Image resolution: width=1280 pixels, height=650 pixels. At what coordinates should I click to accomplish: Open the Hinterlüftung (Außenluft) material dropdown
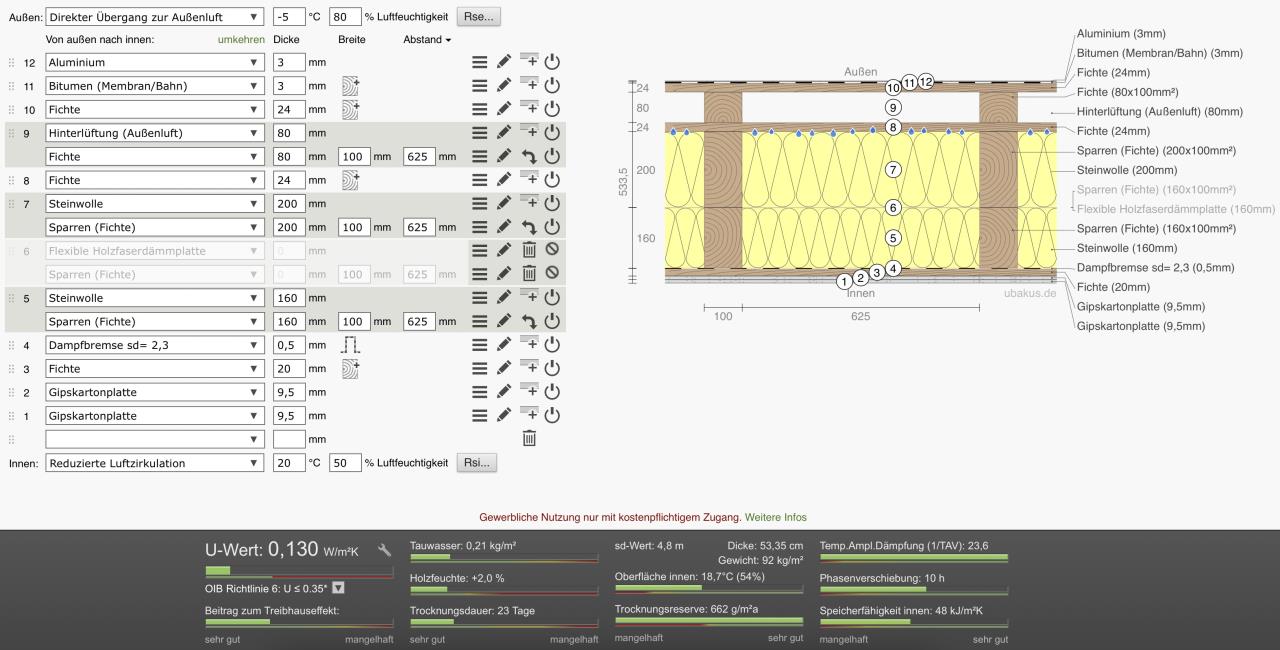coord(155,133)
